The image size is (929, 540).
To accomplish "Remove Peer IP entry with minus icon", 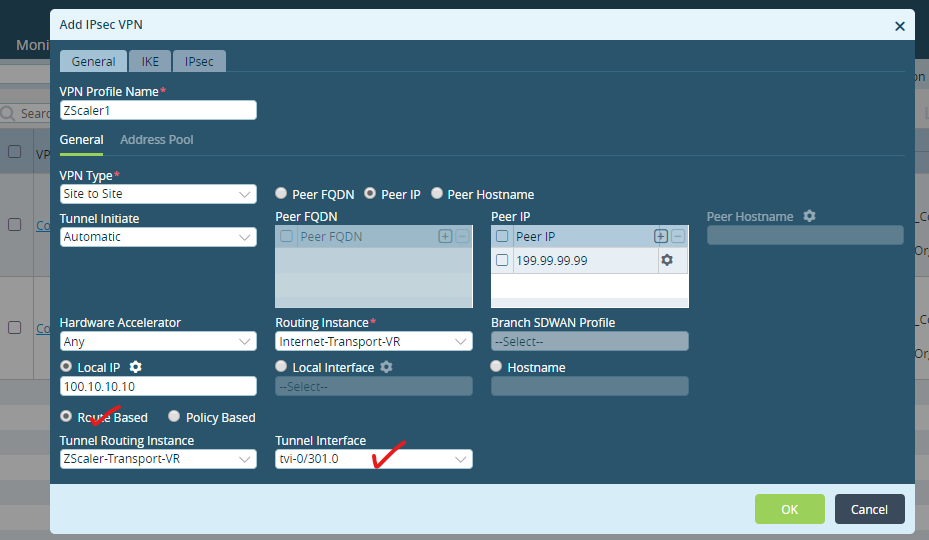I will coord(678,237).
